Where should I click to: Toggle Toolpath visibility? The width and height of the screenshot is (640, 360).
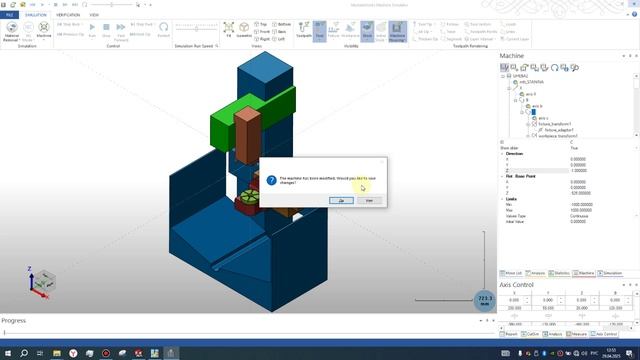(x=304, y=30)
